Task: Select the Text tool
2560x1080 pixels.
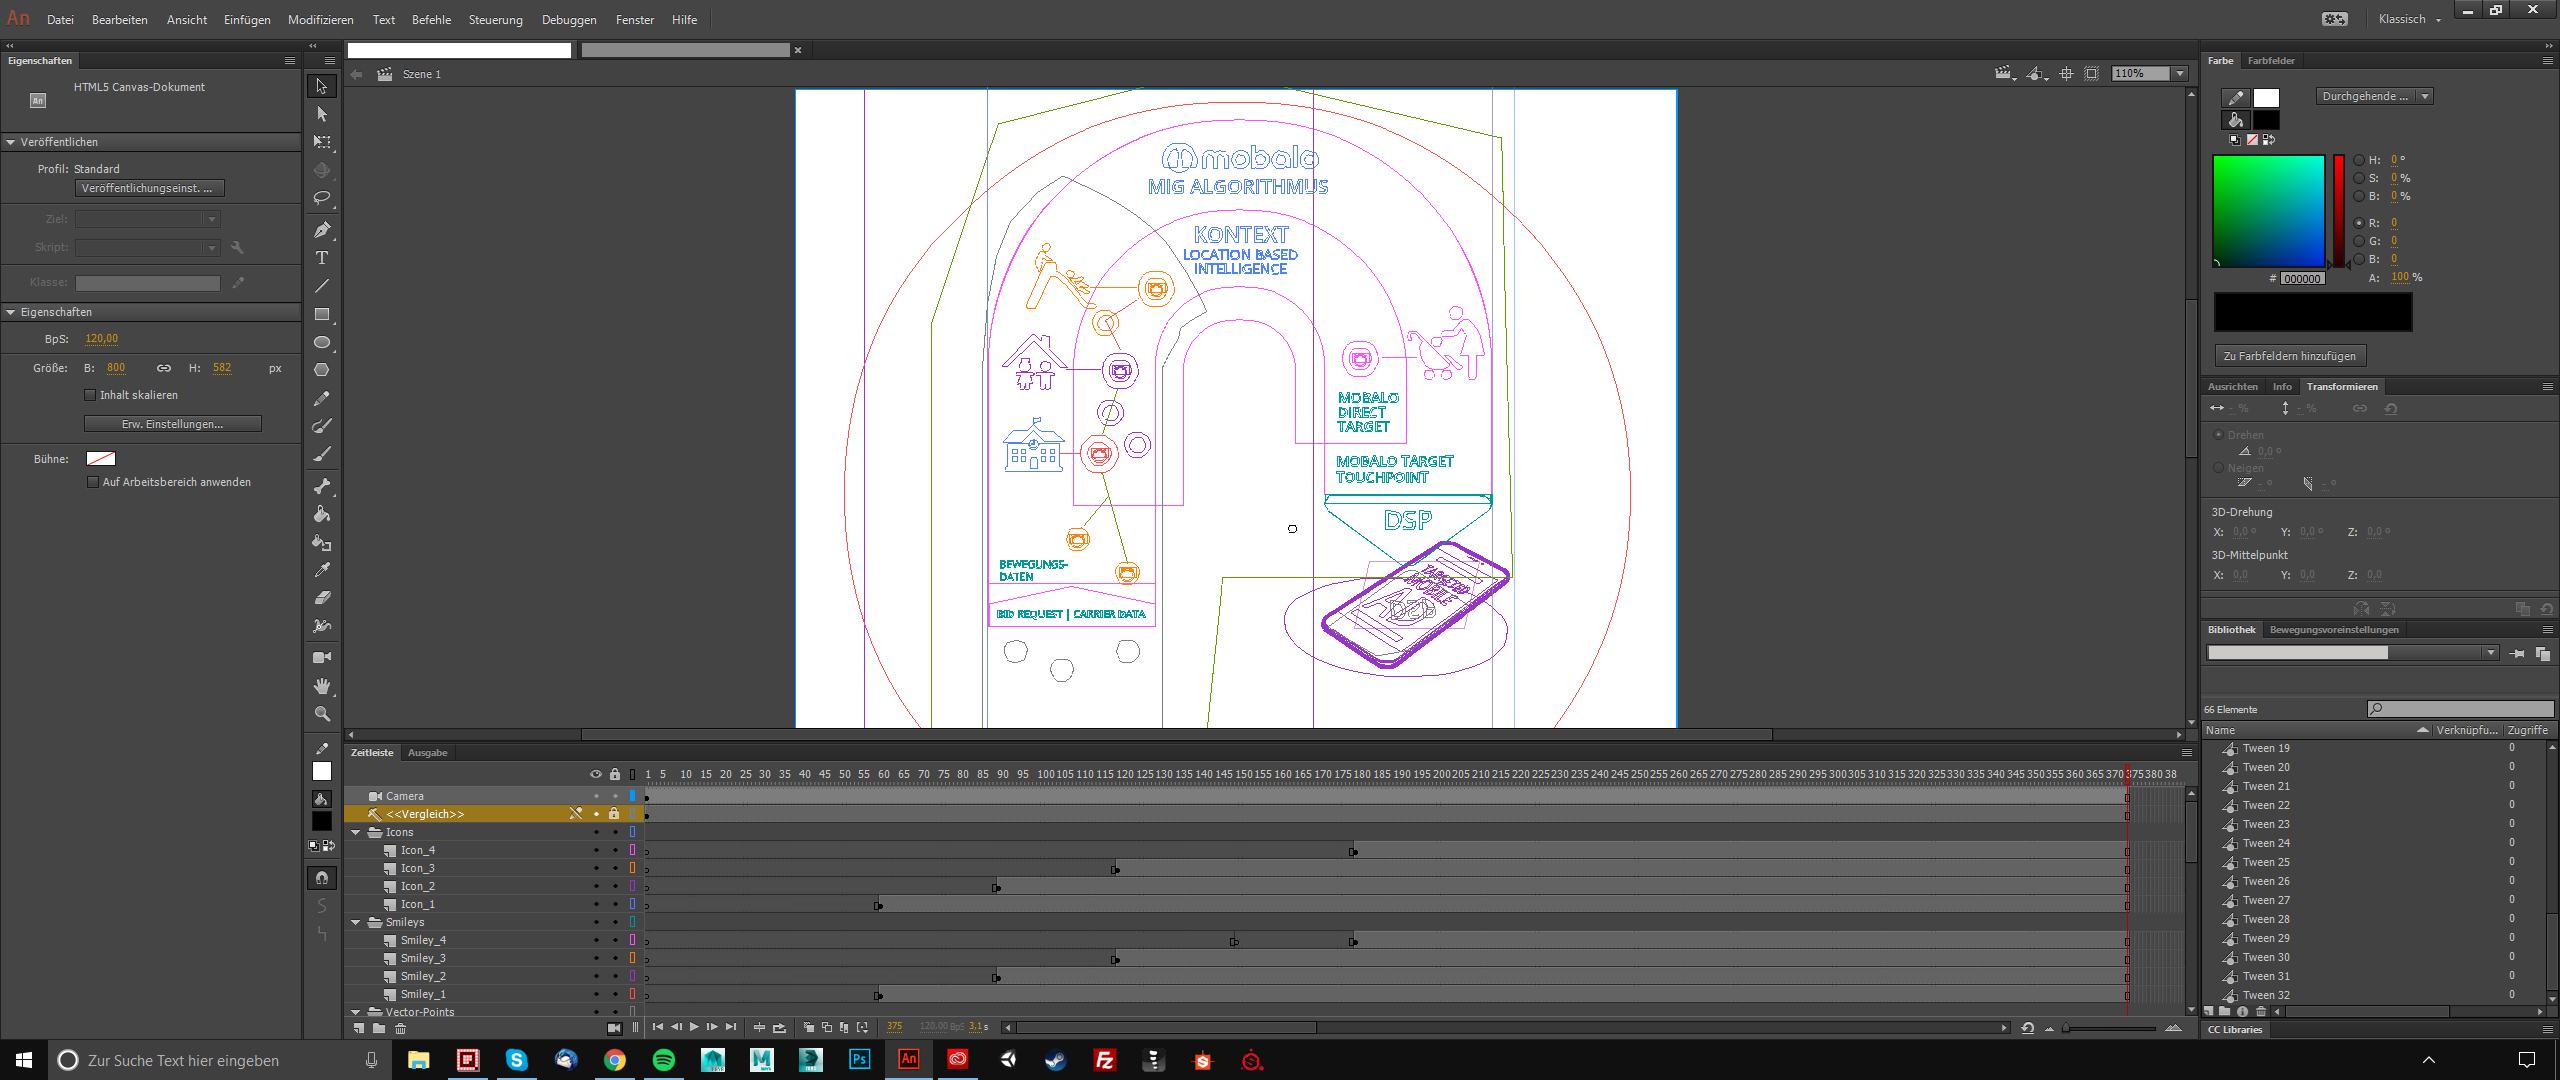Action: click(321, 258)
